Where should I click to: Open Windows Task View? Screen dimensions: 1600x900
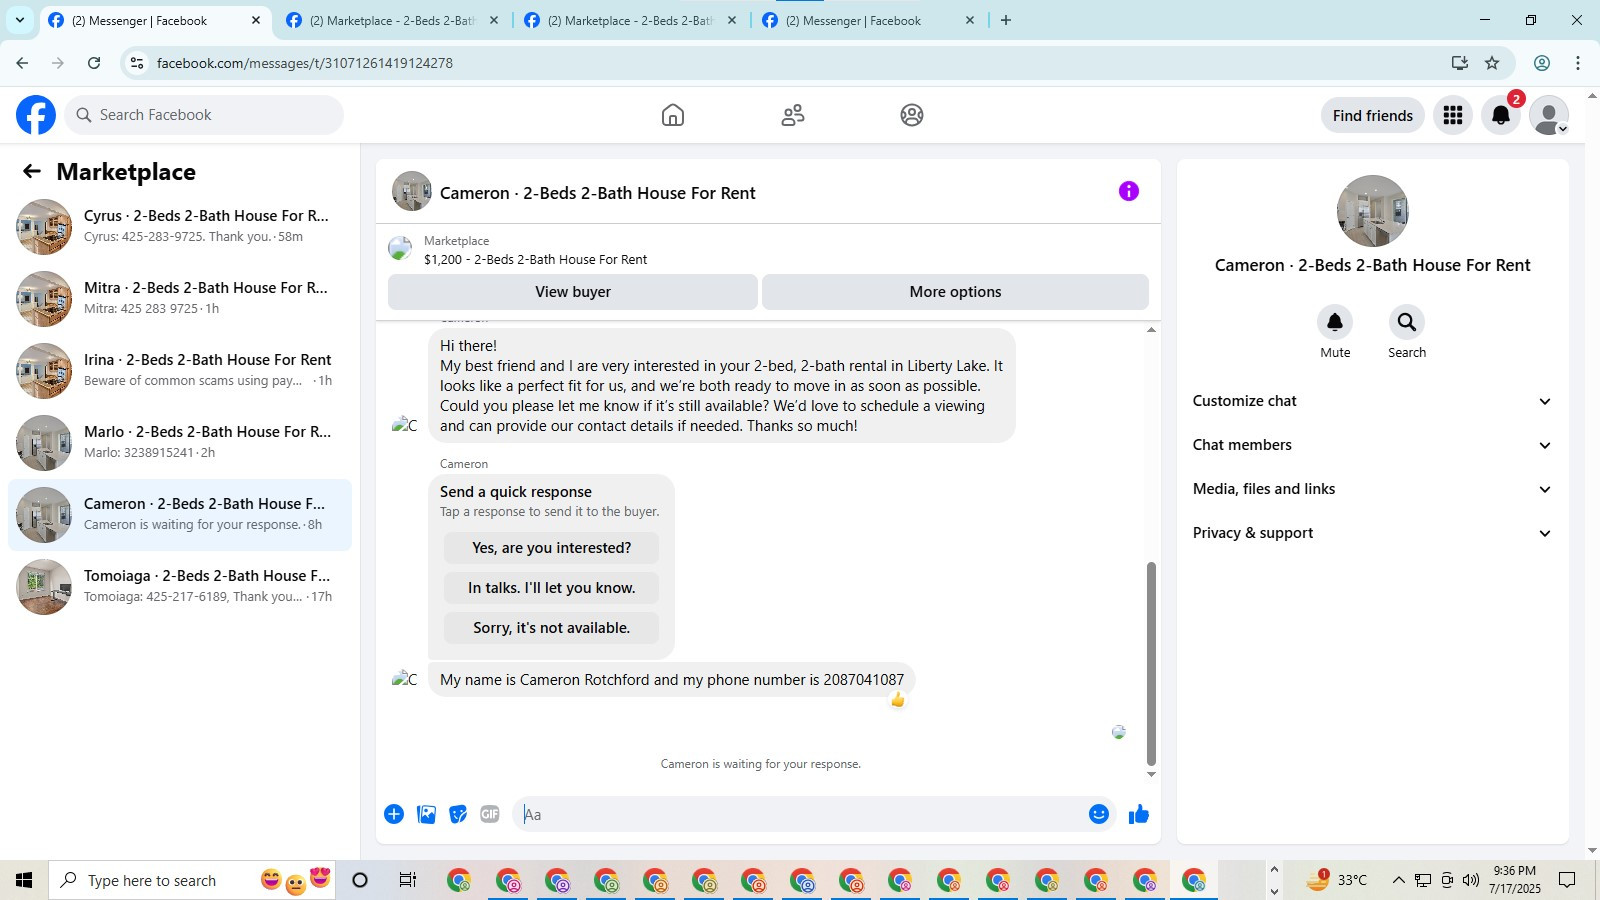point(408,880)
